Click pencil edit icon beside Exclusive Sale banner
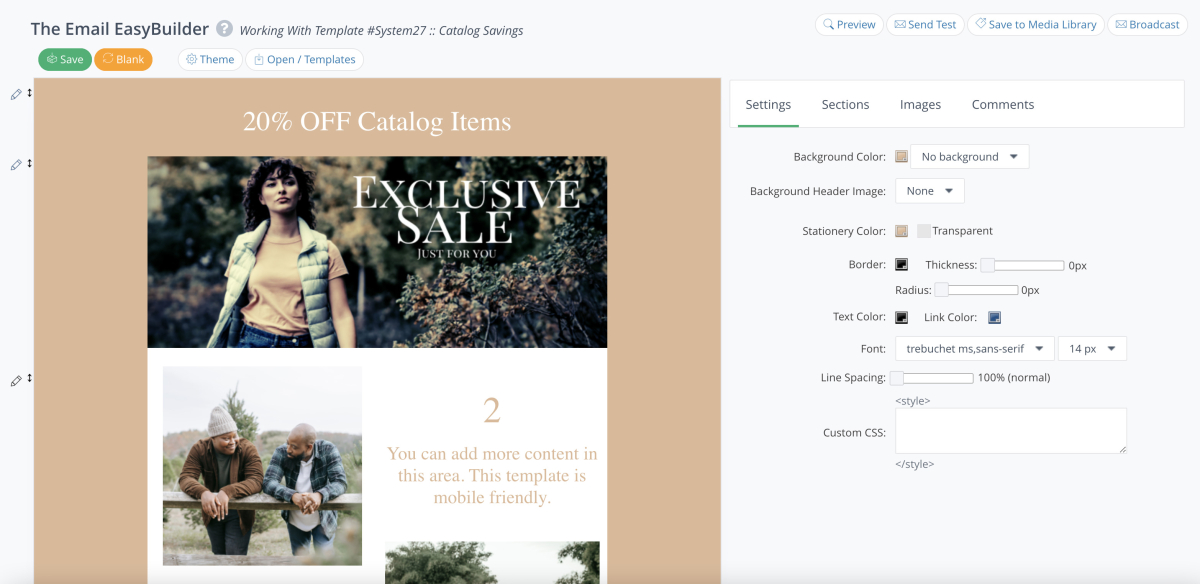Viewport: 1200px width, 584px height. [x=16, y=165]
